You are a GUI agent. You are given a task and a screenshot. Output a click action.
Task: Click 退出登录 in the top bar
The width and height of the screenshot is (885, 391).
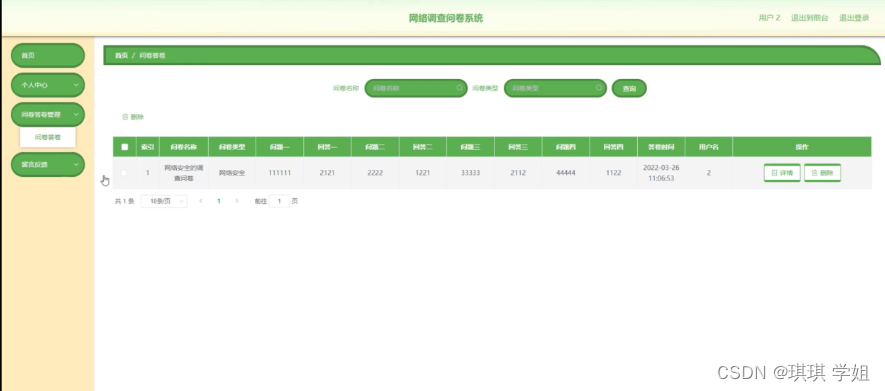(854, 18)
